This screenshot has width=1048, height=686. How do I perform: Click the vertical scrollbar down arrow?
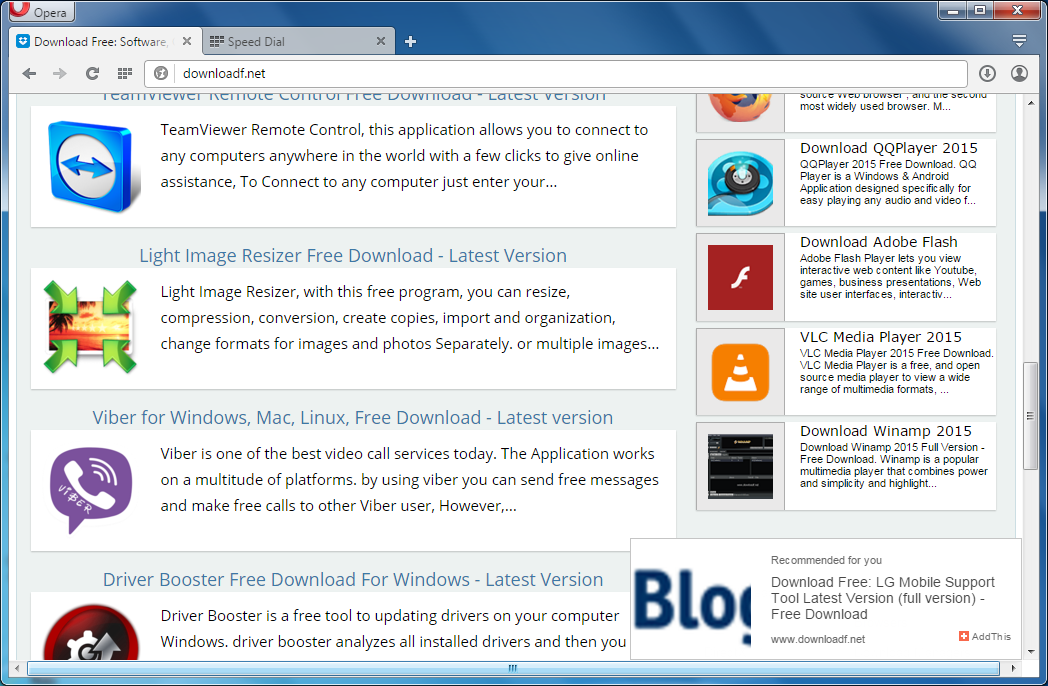1030,651
